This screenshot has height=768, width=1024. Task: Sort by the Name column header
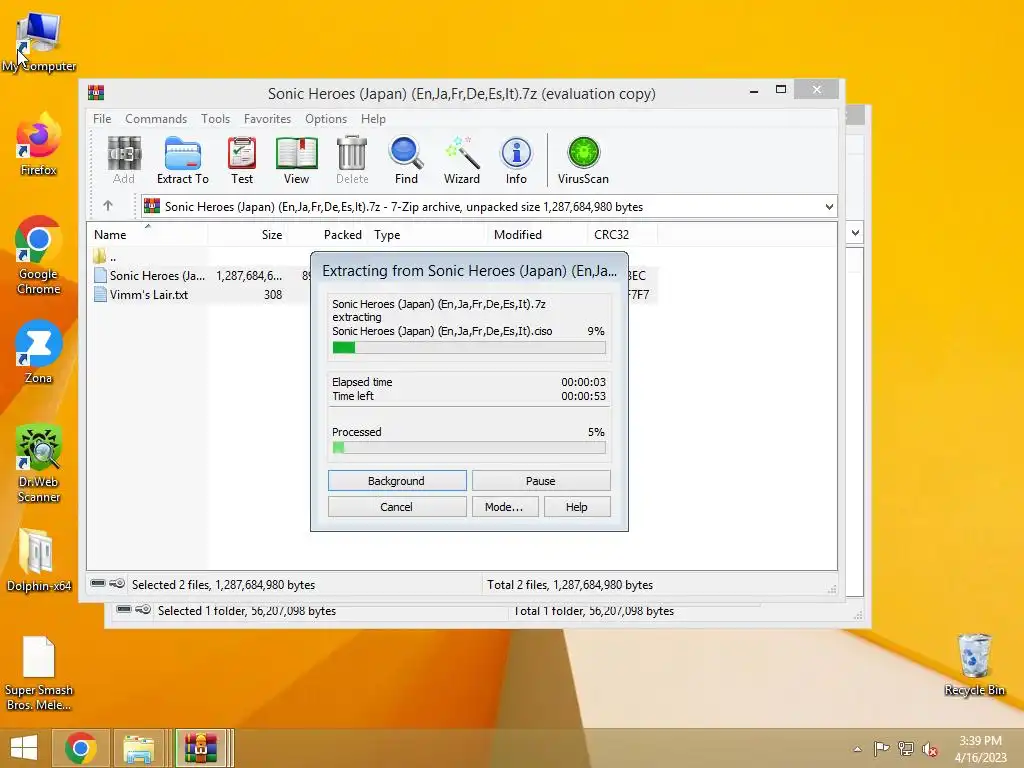click(147, 234)
